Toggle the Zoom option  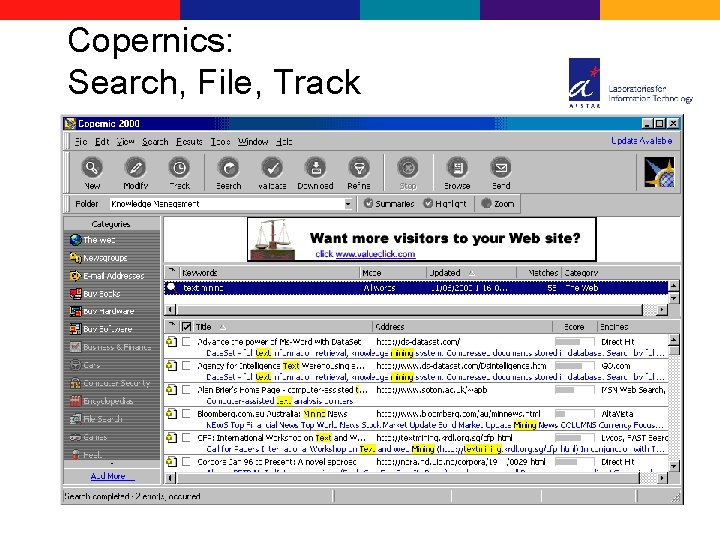pos(498,203)
